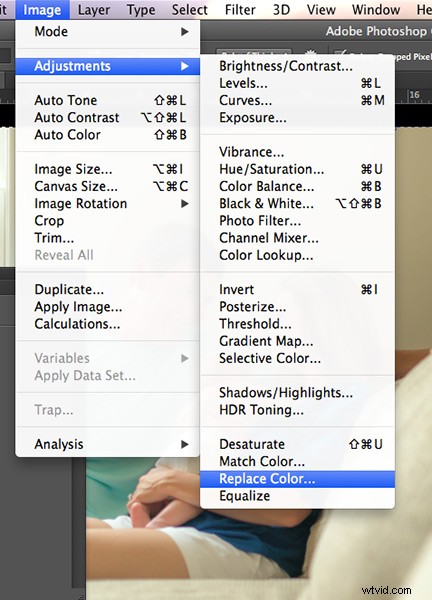This screenshot has height=600, width=432.
Task: Expand the Analysis submenu arrow
Action: pos(185,444)
